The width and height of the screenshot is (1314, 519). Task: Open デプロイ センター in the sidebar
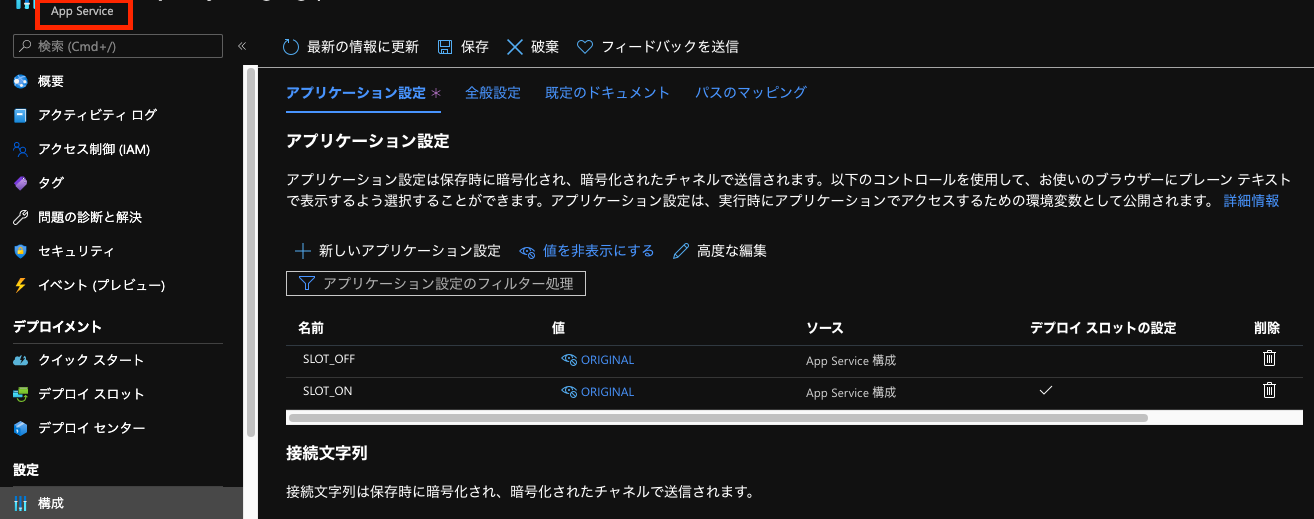pos(92,428)
